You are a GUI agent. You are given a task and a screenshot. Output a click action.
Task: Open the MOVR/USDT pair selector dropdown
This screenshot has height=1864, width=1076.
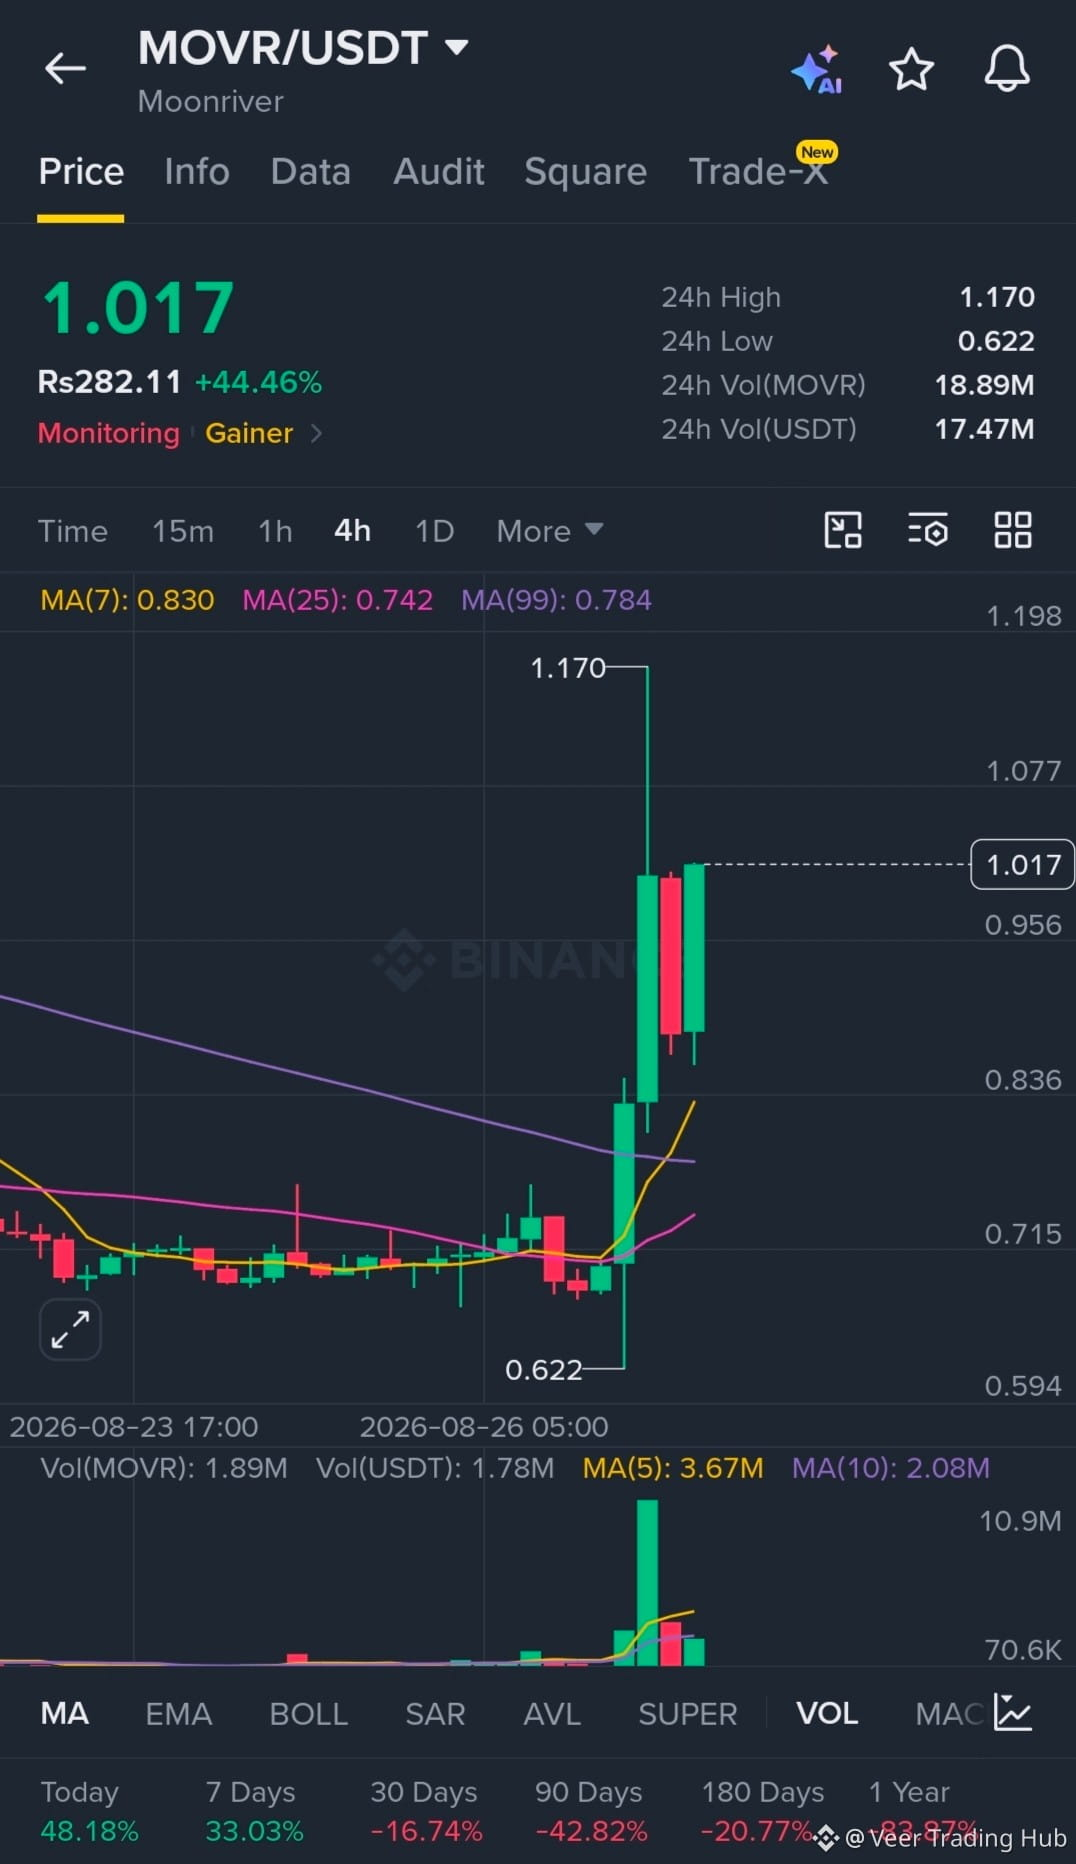pos(303,48)
